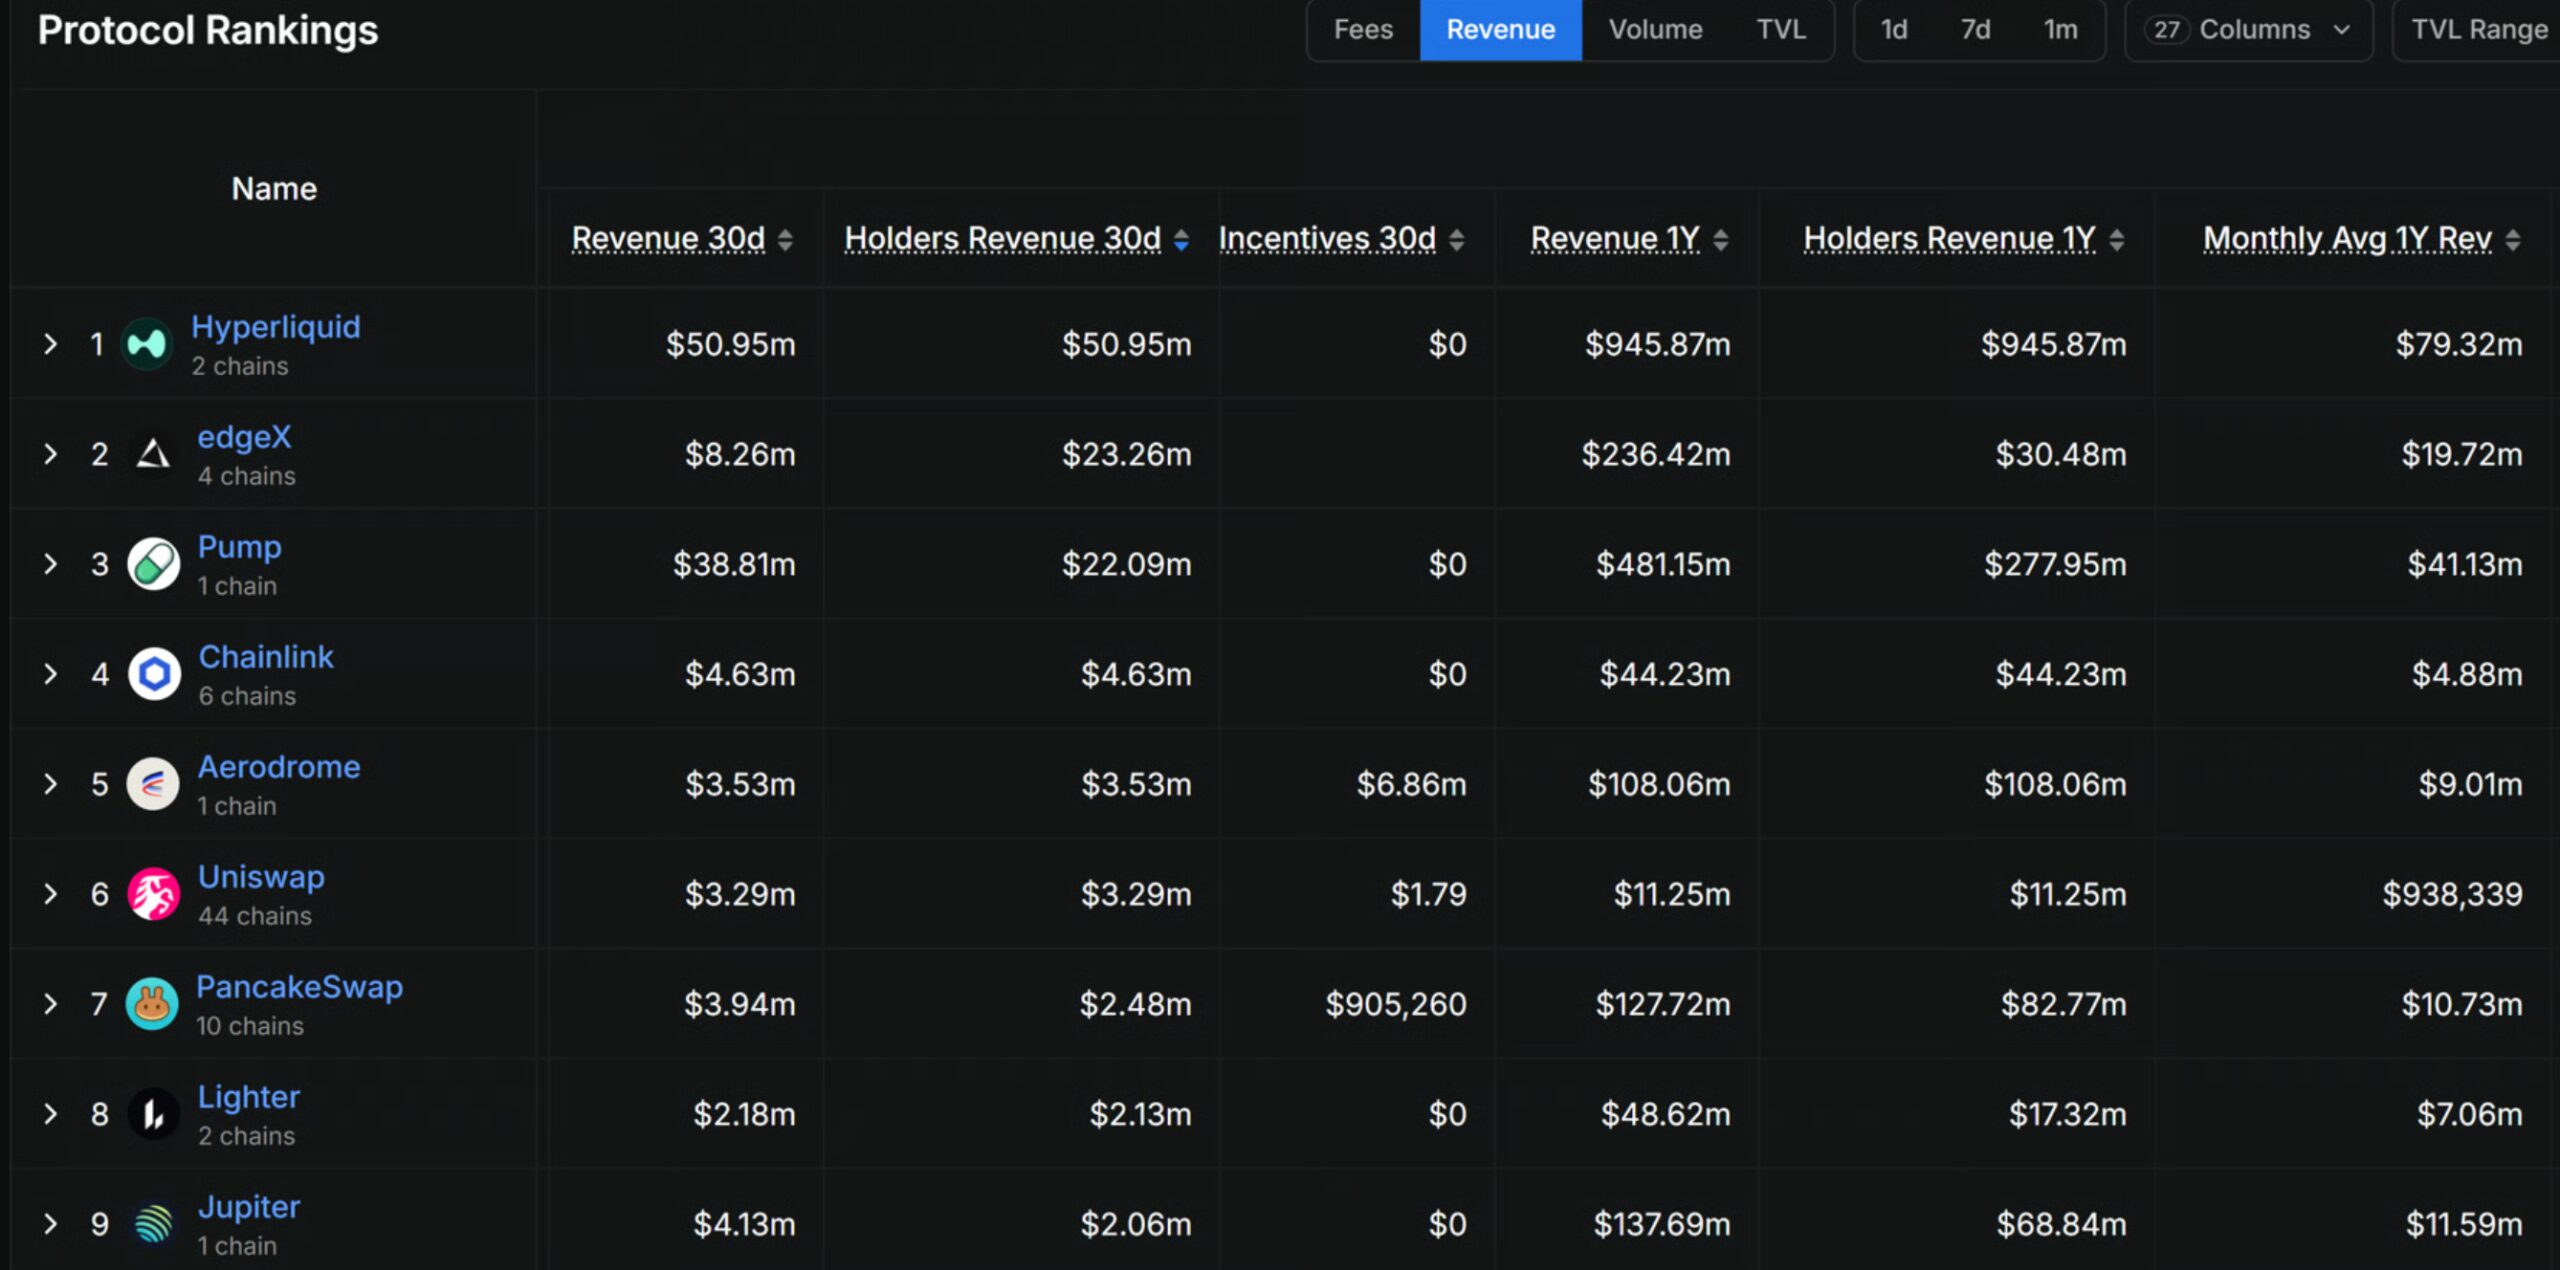Click the Lighter logo icon
The height and width of the screenshot is (1270, 2560).
pos(153,1114)
